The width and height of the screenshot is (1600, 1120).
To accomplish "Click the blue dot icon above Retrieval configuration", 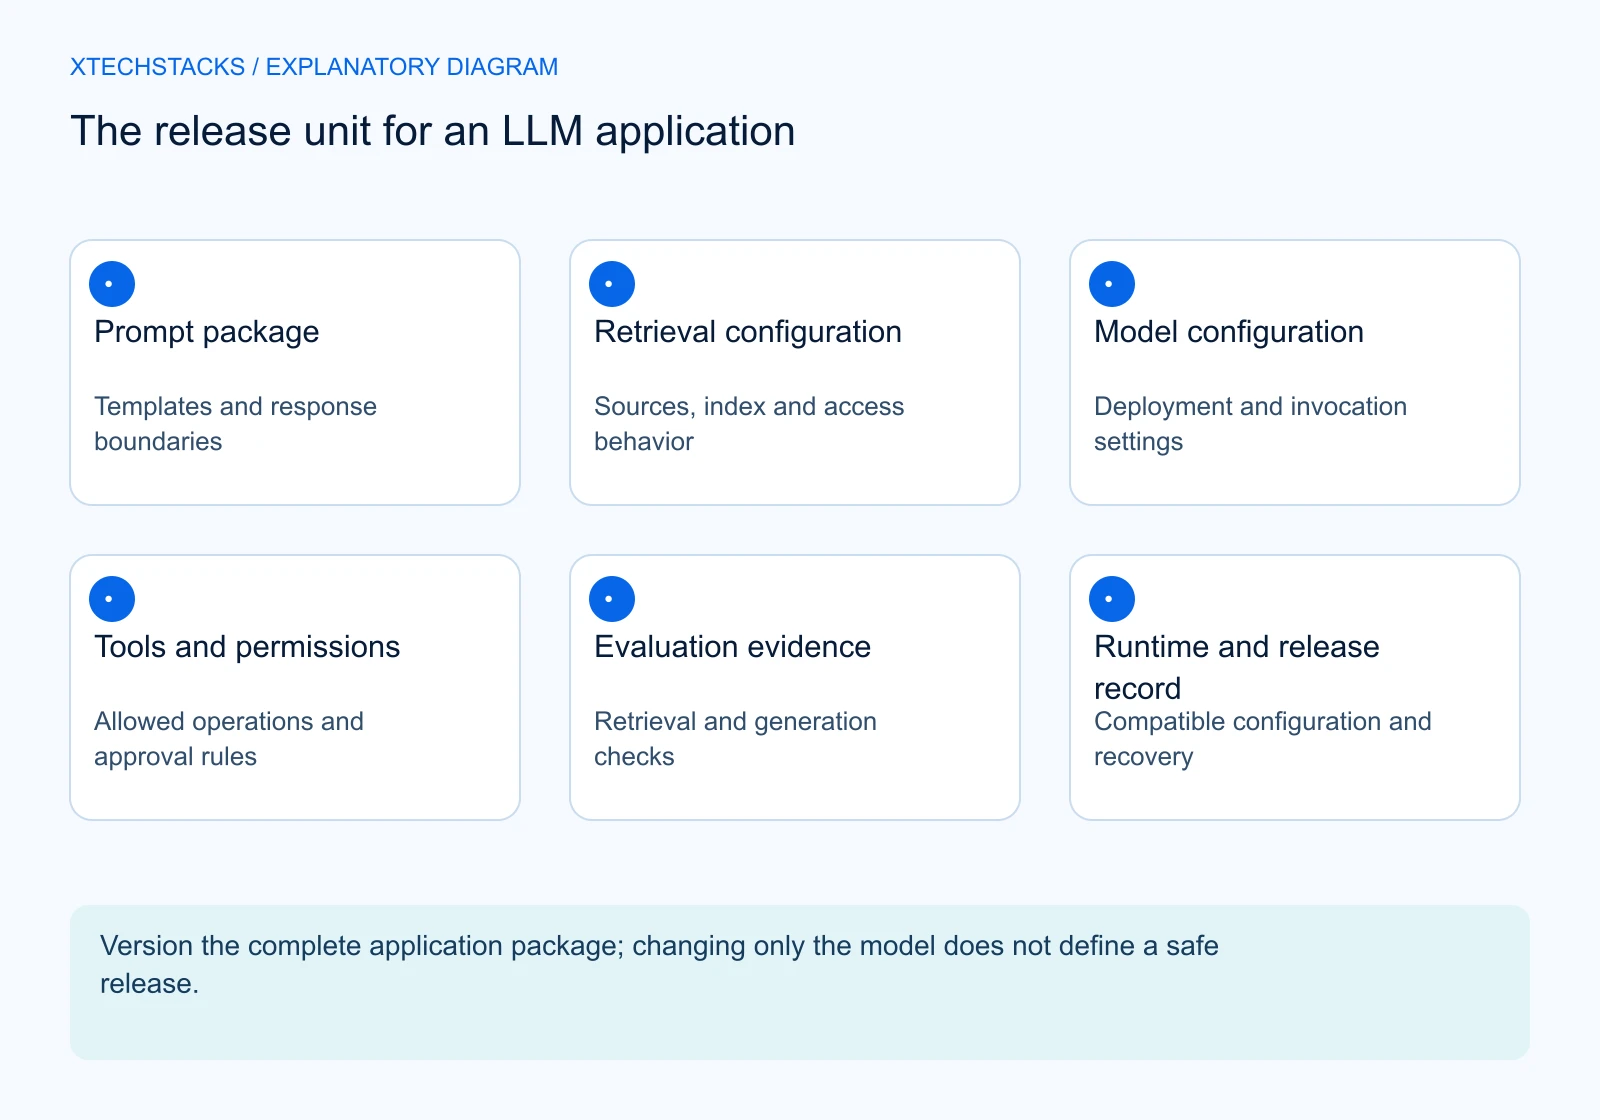I will [x=612, y=284].
